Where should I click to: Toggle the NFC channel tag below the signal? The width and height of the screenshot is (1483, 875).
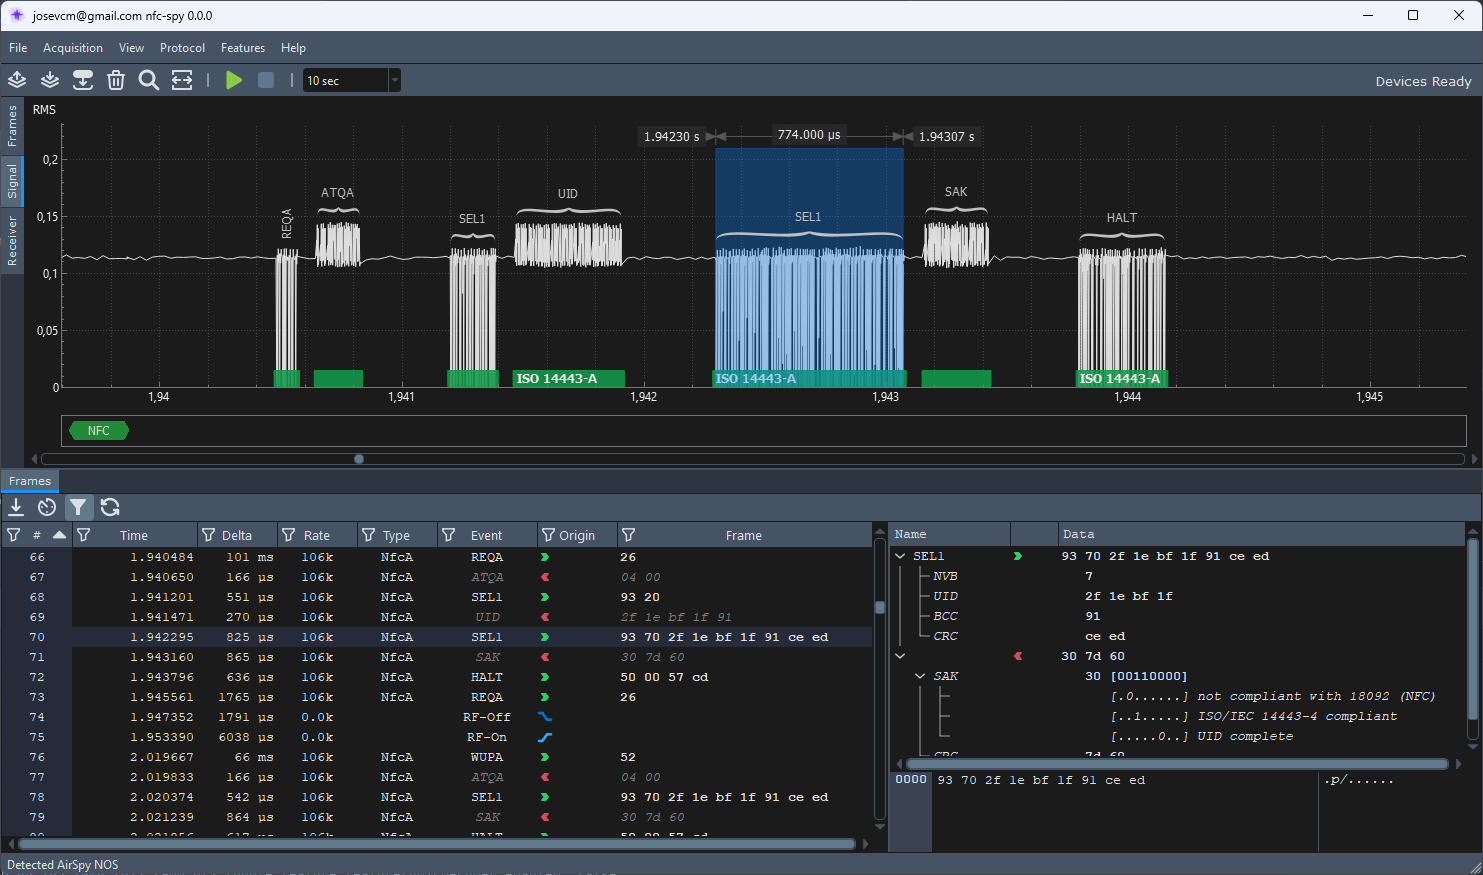click(x=99, y=431)
